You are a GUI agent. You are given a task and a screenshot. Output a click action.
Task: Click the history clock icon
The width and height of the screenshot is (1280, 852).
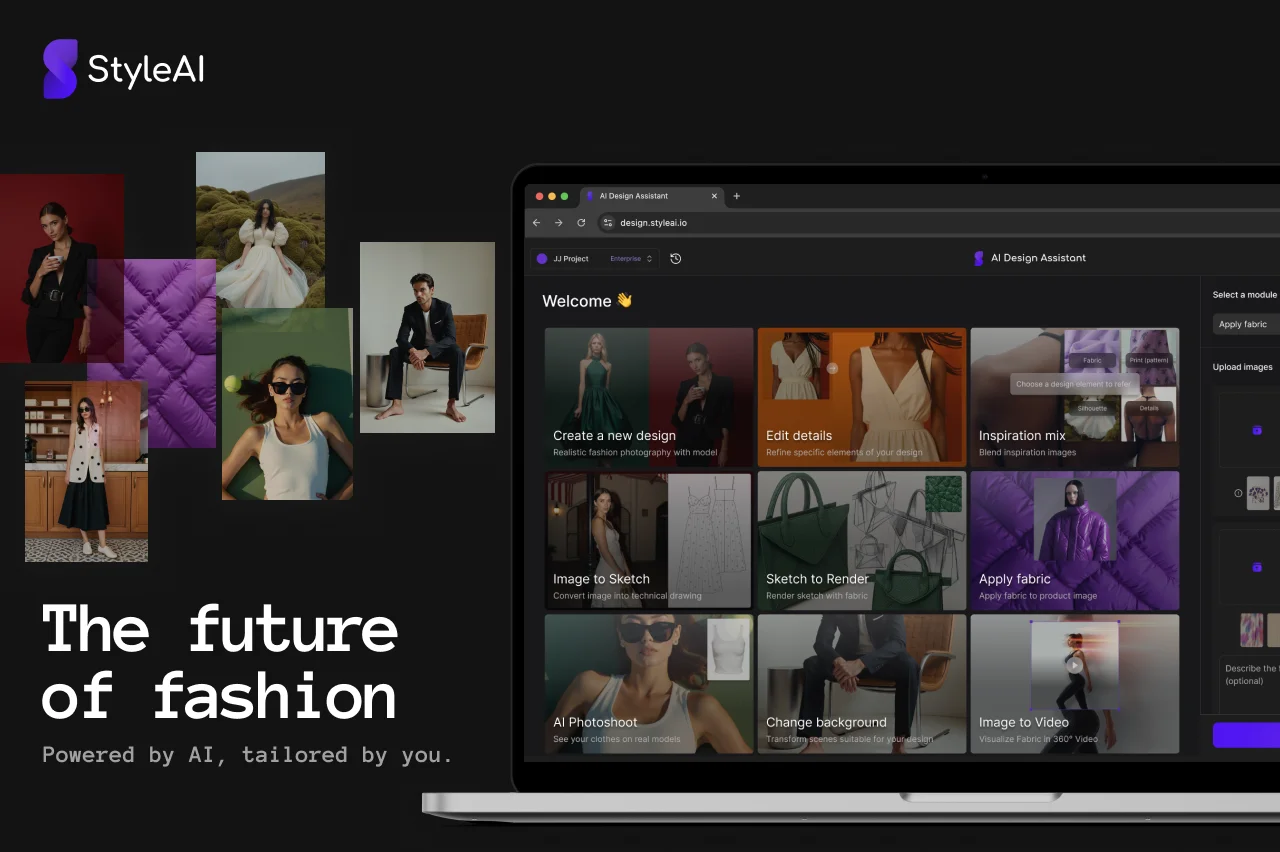(676, 259)
